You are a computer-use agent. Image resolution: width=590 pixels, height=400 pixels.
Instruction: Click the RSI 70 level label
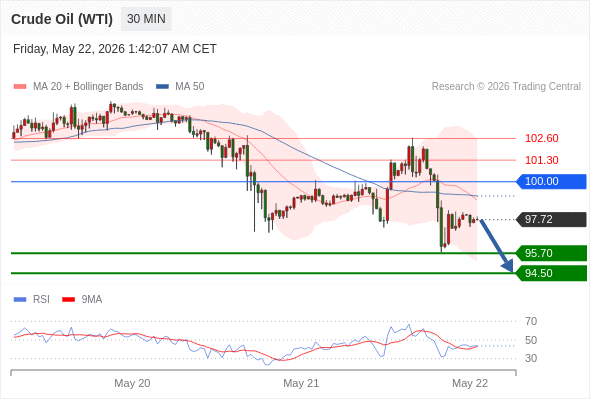click(531, 321)
